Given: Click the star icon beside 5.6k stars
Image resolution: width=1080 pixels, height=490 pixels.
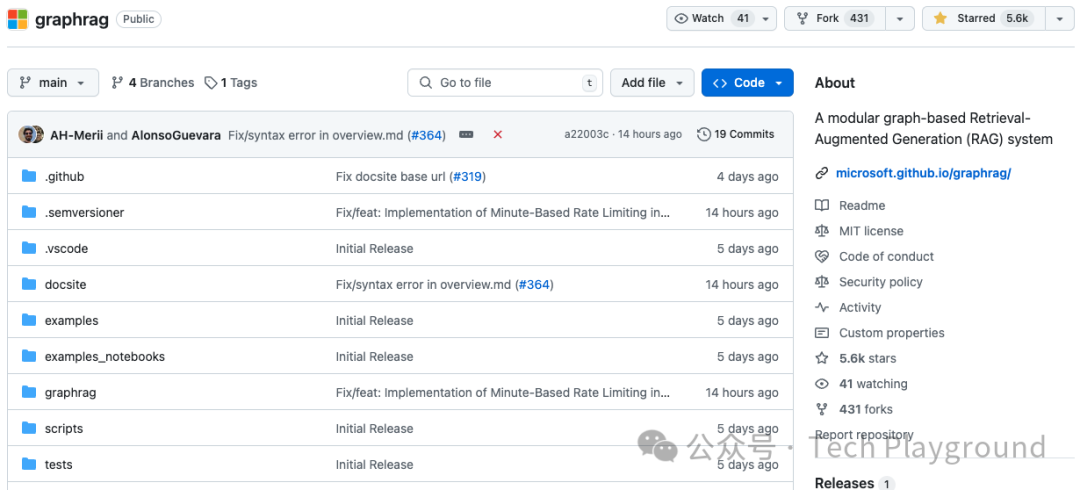Looking at the screenshot, I should (821, 358).
